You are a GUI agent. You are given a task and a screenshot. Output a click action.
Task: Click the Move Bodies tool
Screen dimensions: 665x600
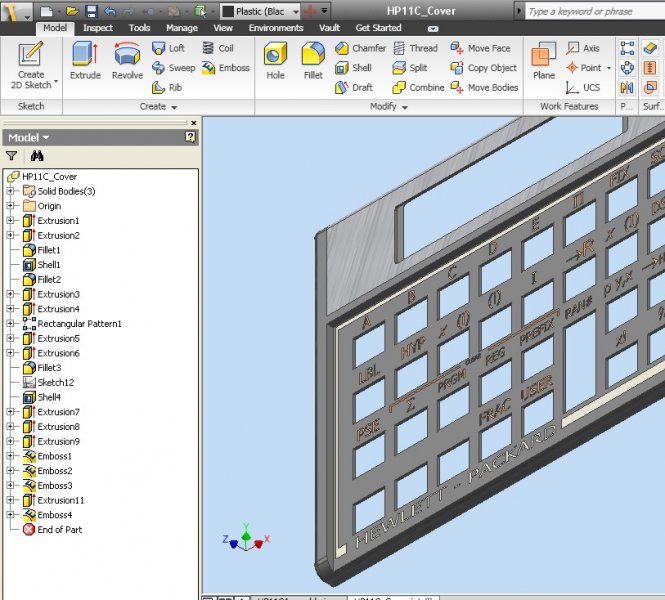coord(484,87)
